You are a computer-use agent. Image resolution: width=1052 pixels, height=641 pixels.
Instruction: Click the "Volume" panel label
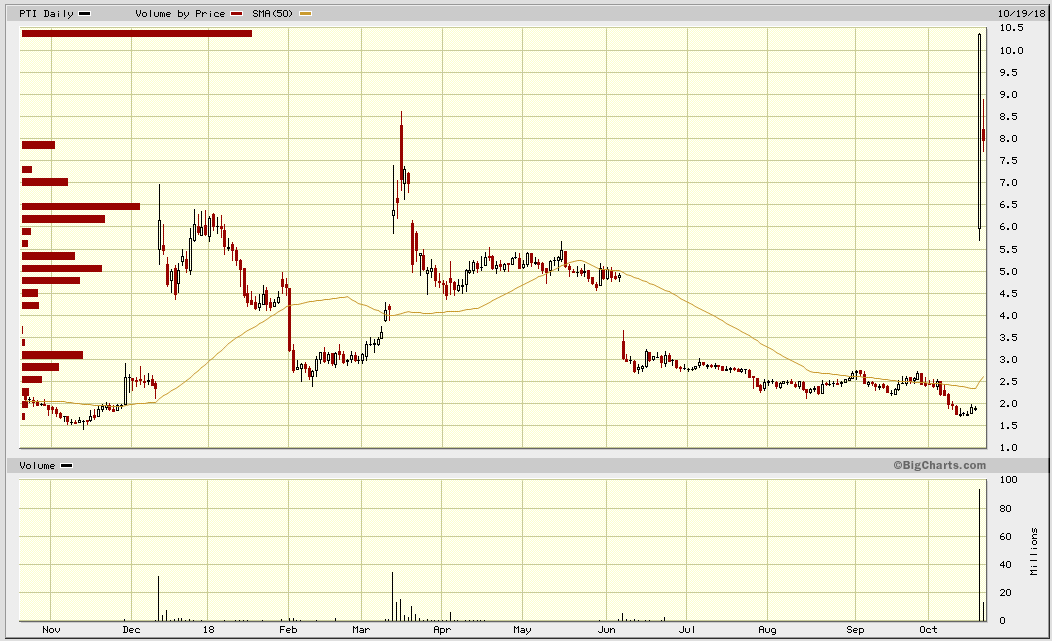pos(37,466)
